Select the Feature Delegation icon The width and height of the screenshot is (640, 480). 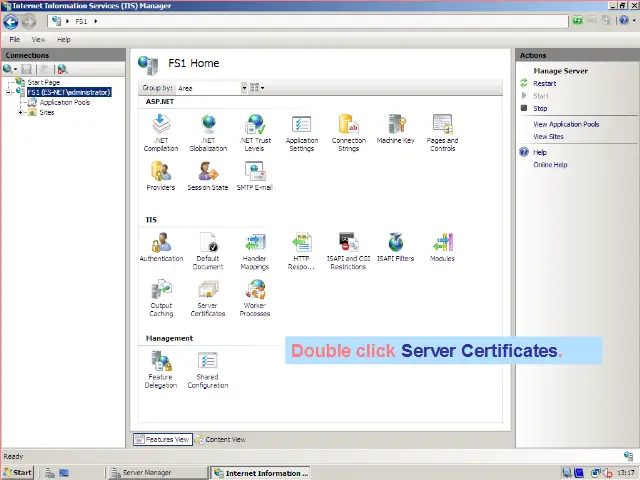coord(161,370)
